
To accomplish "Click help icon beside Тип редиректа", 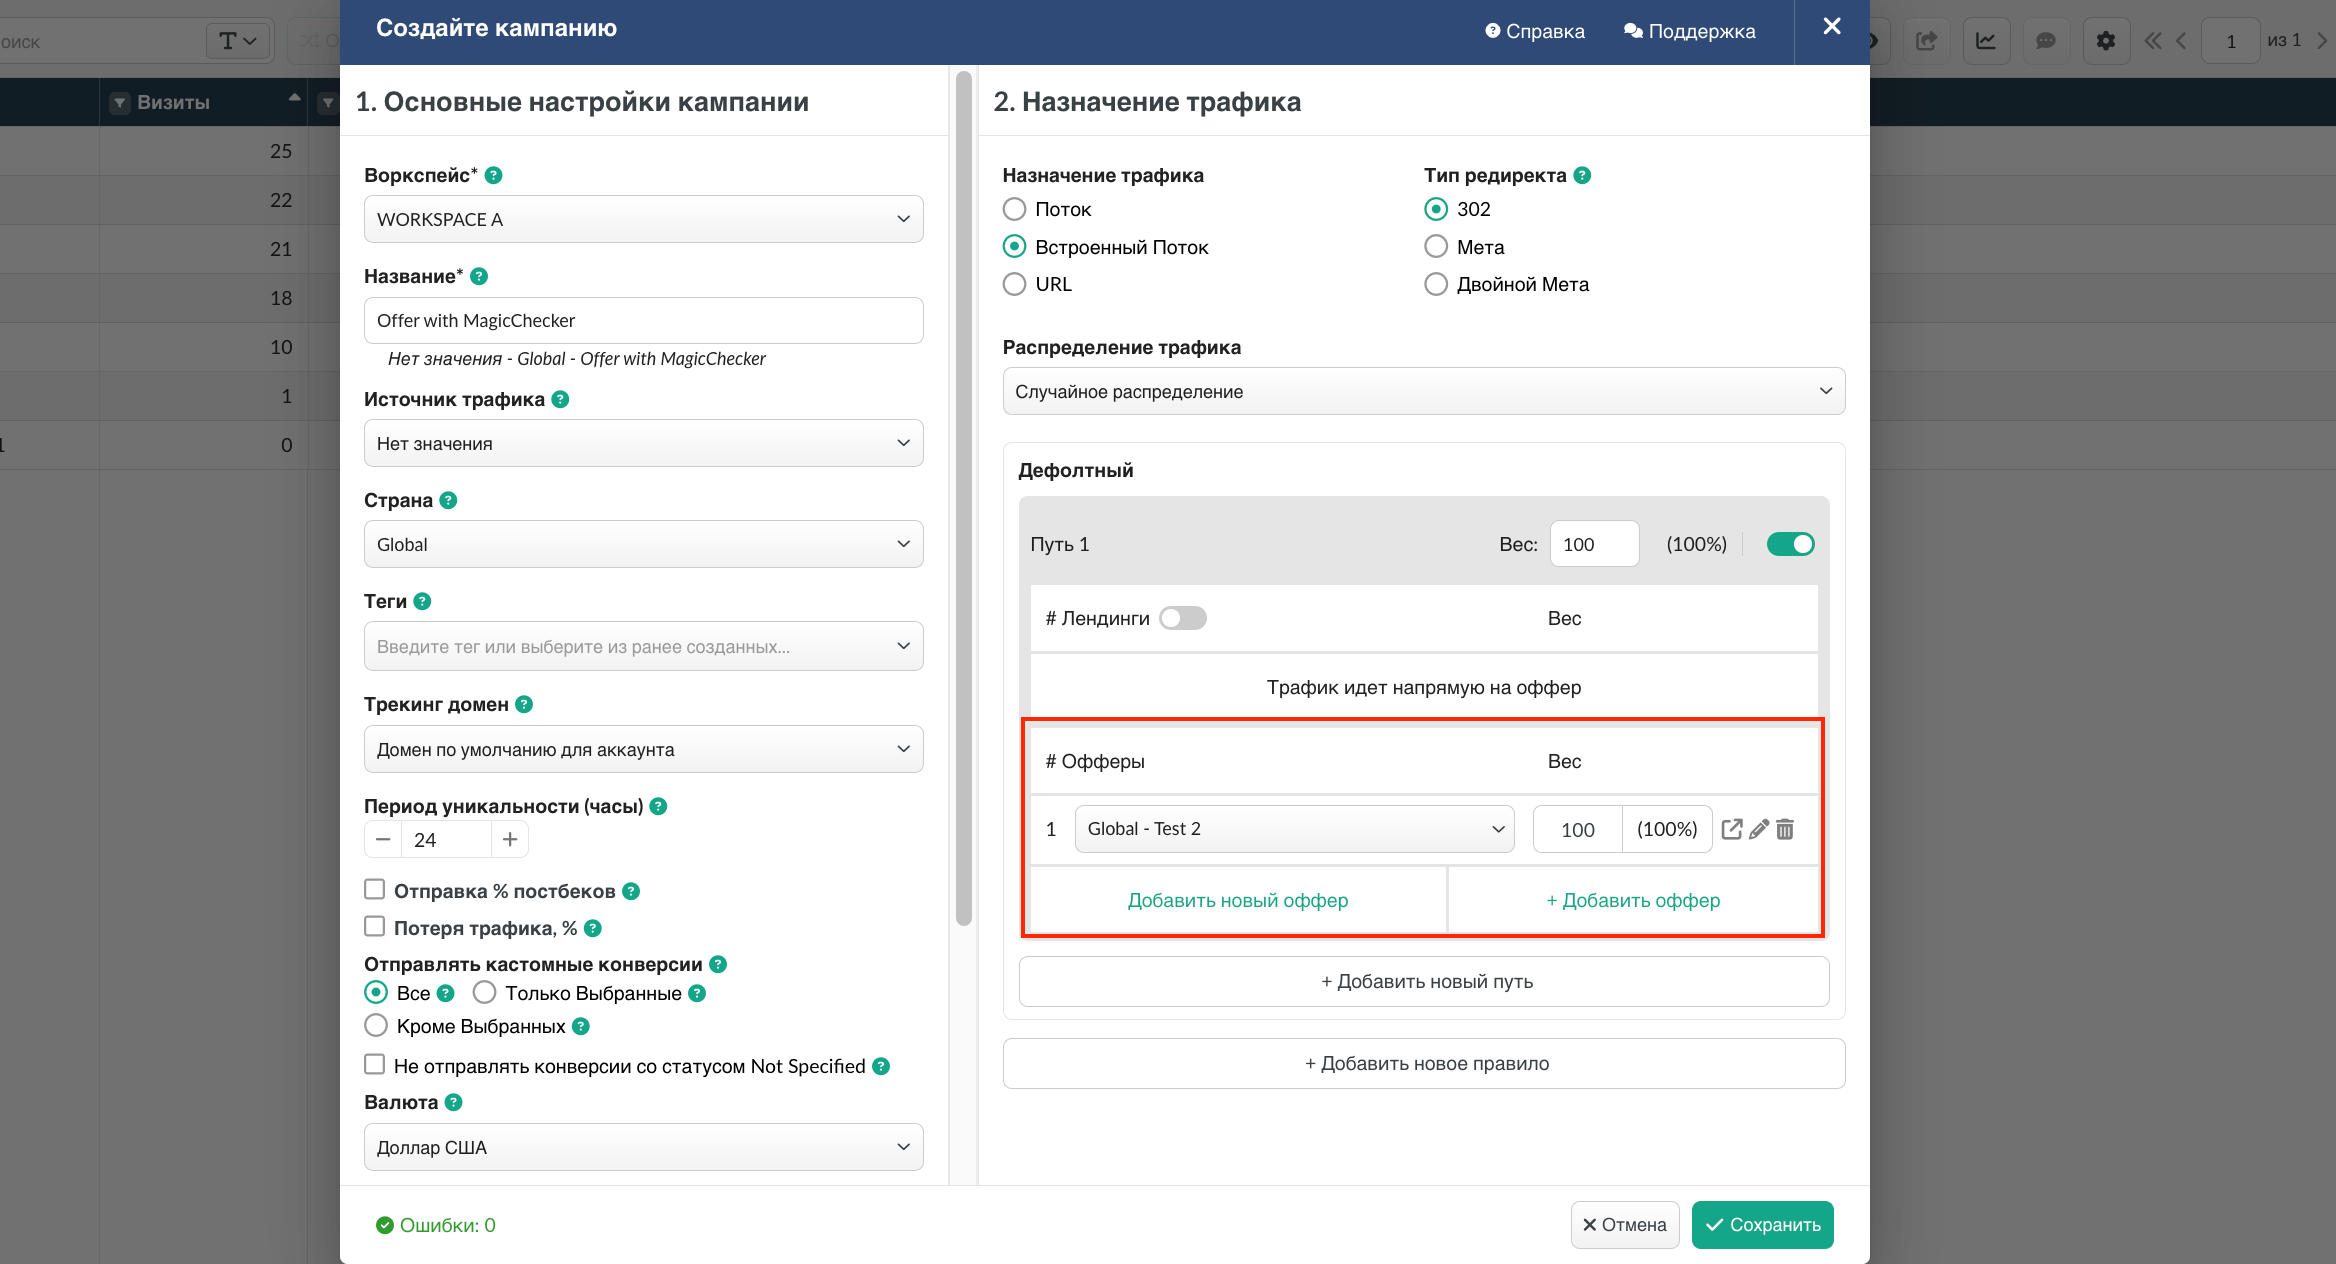I will pos(1582,175).
